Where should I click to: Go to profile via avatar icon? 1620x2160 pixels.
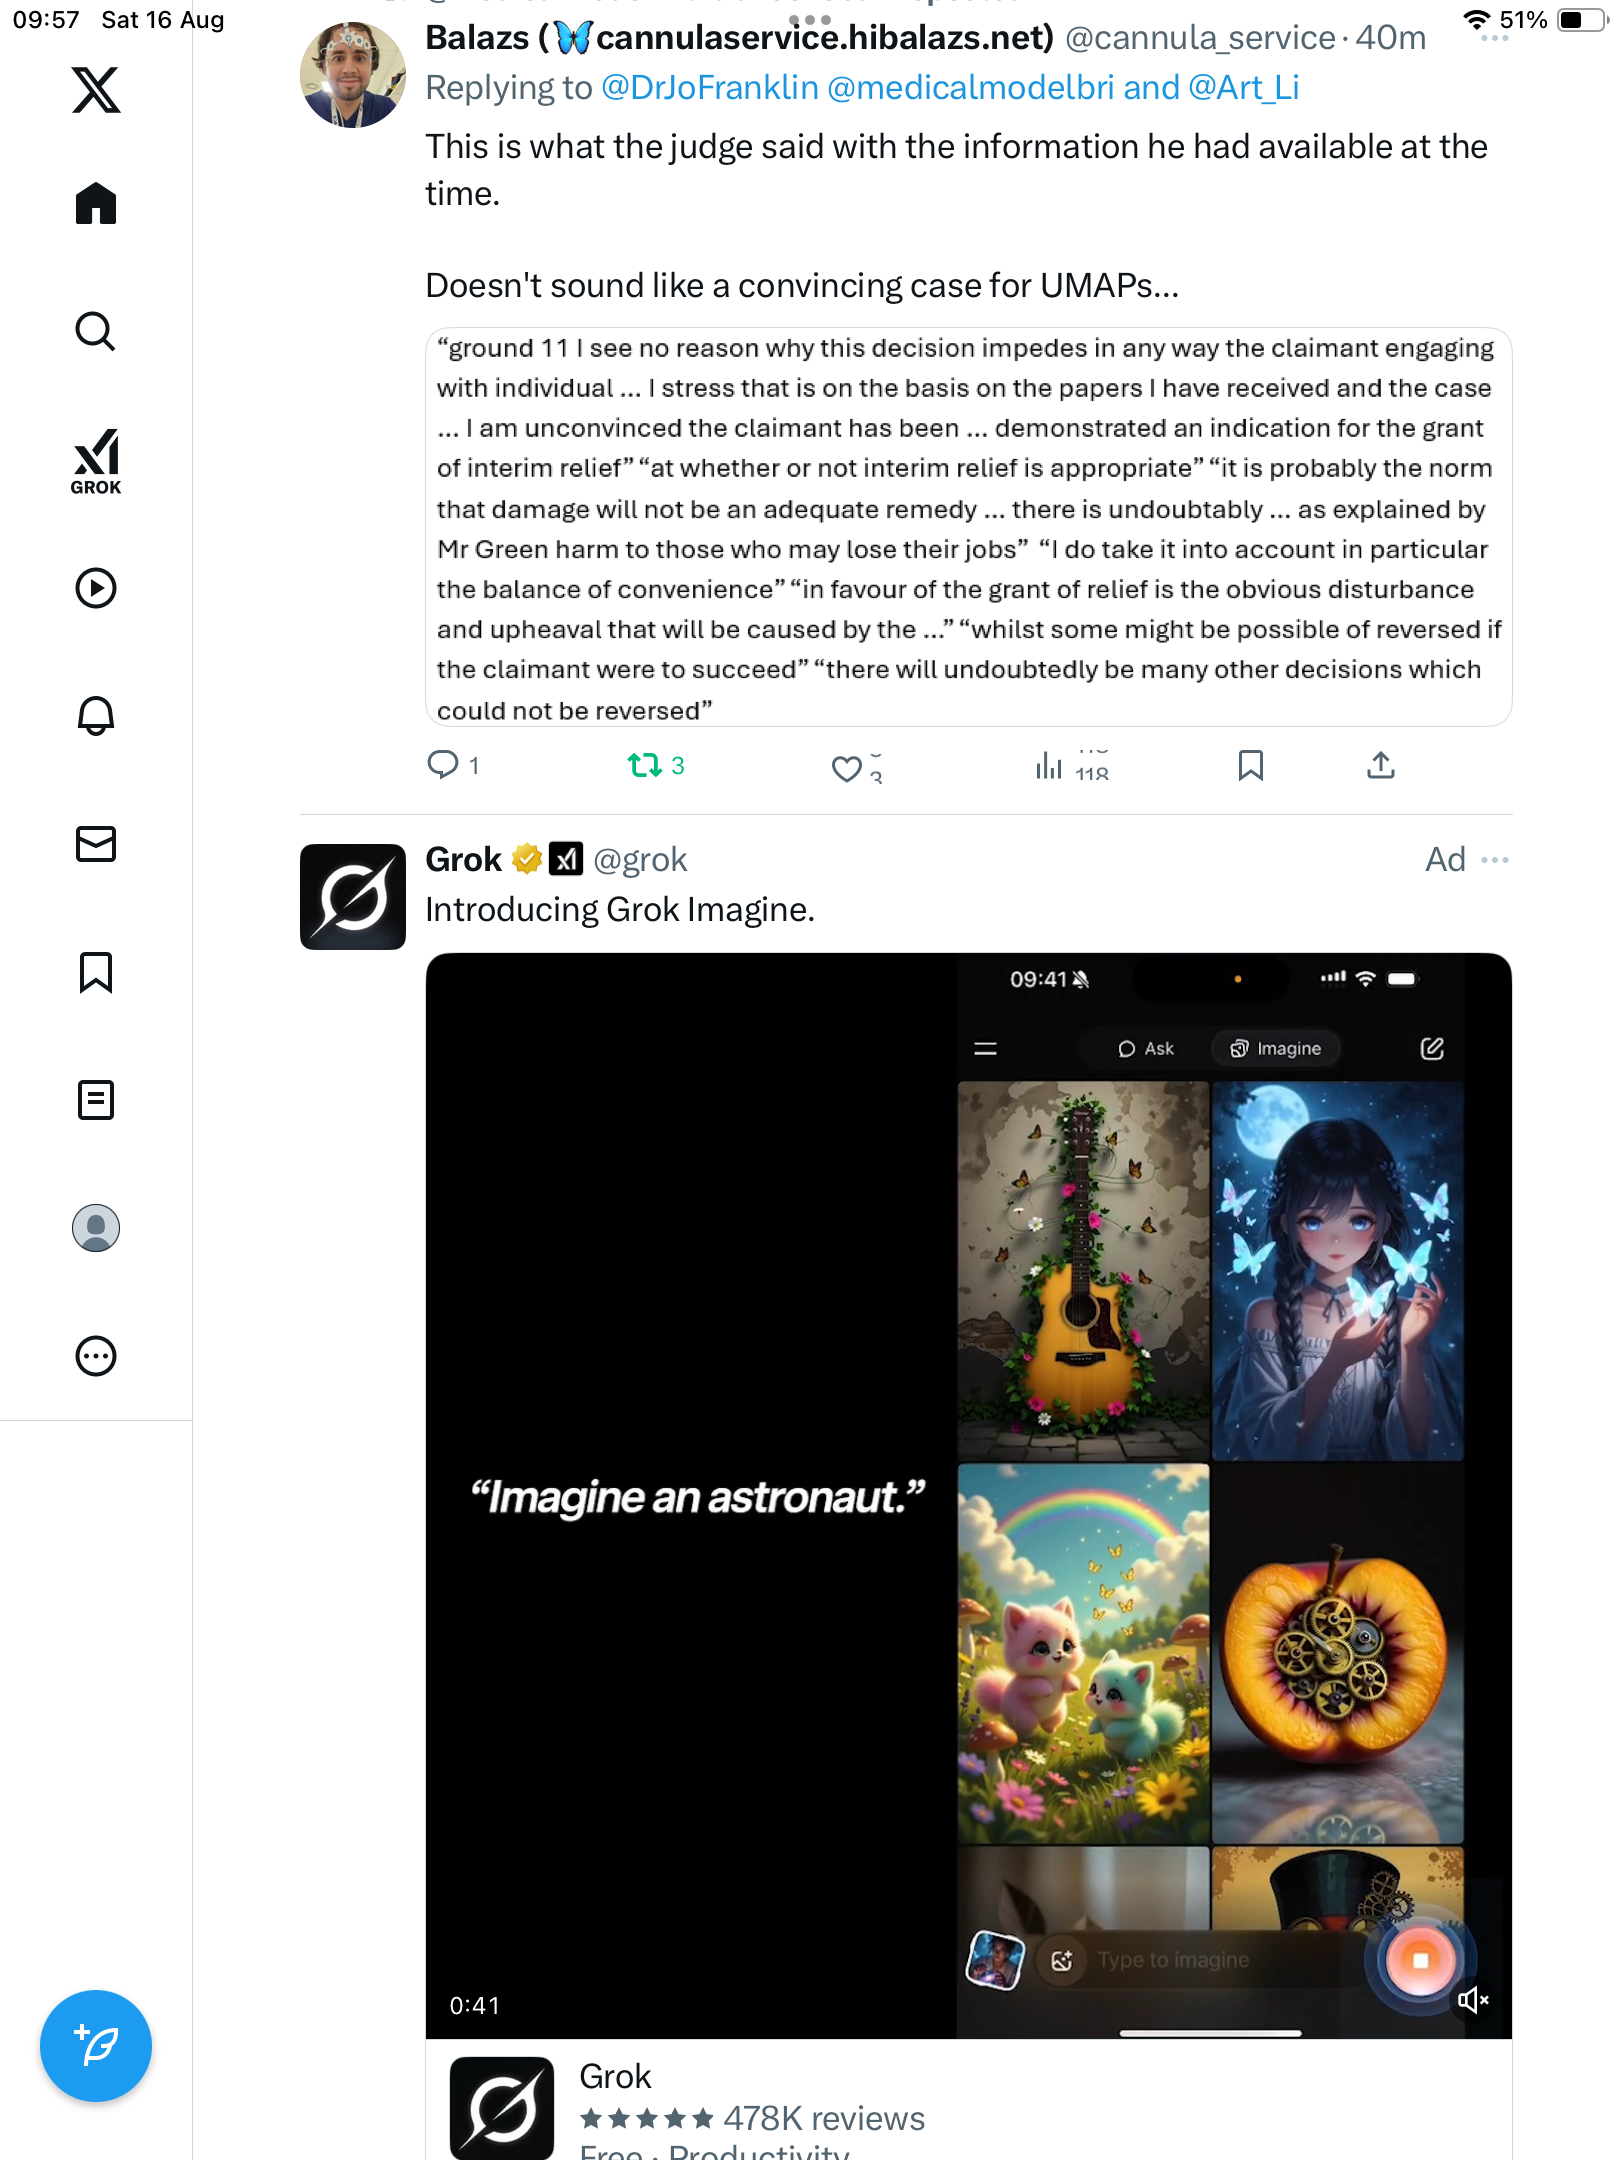coord(96,1228)
